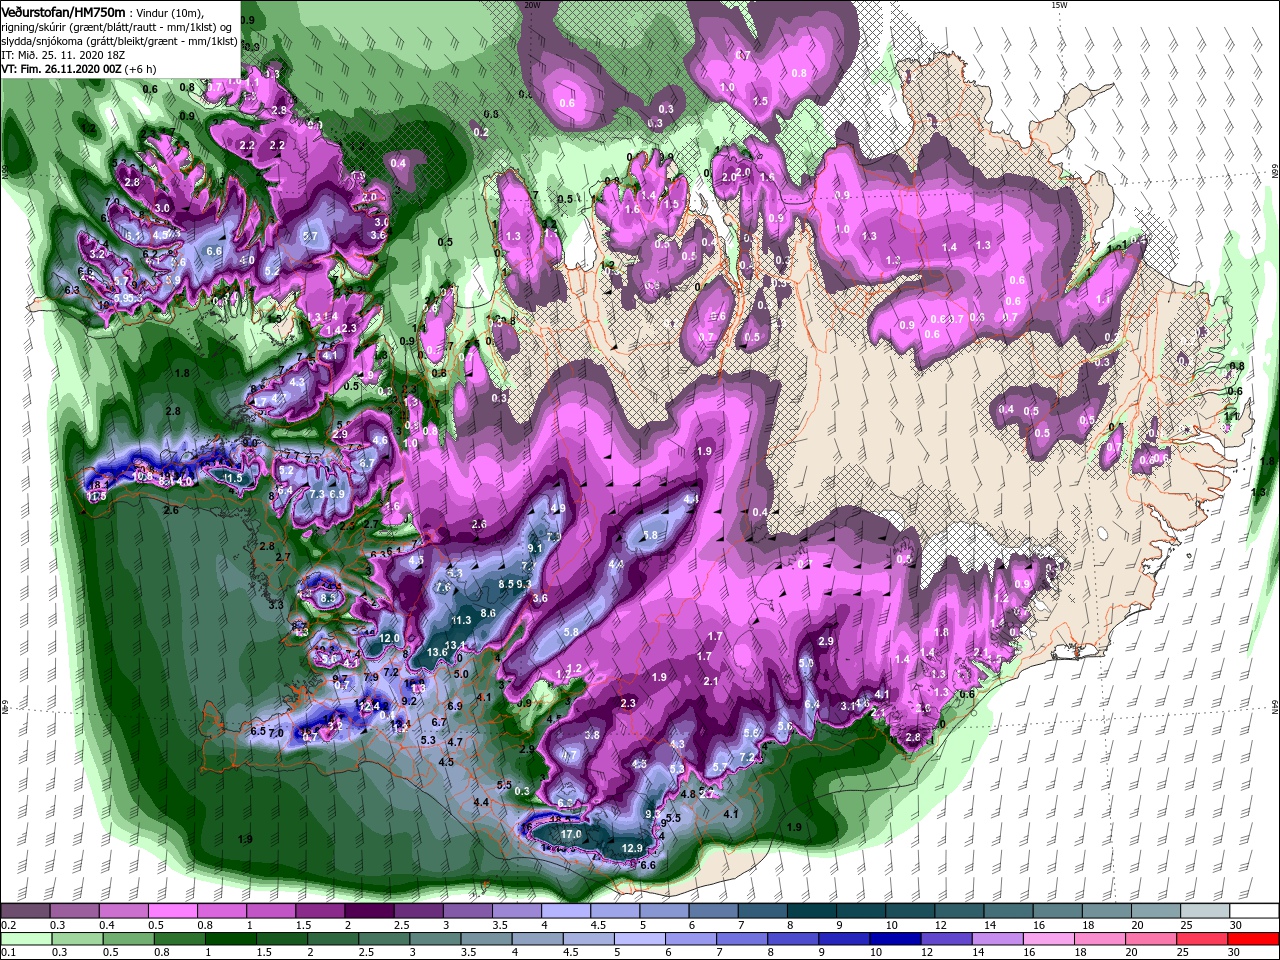Click the 12.0 precipitation value on map

pos(390,638)
